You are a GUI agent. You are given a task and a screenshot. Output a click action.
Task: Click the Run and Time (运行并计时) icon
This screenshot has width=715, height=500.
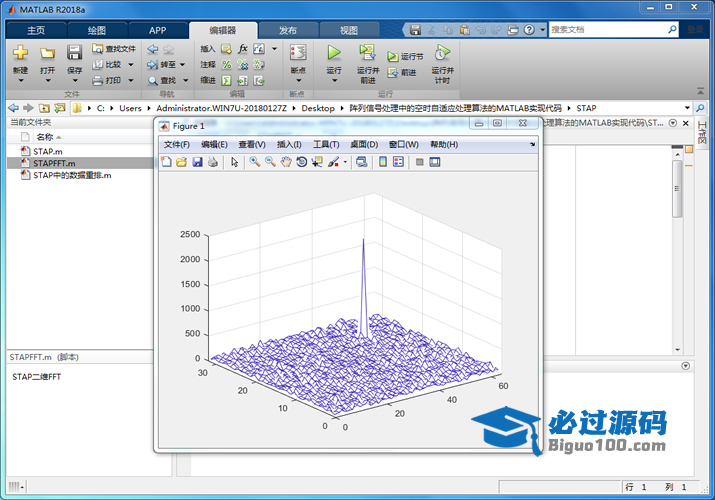coord(442,52)
